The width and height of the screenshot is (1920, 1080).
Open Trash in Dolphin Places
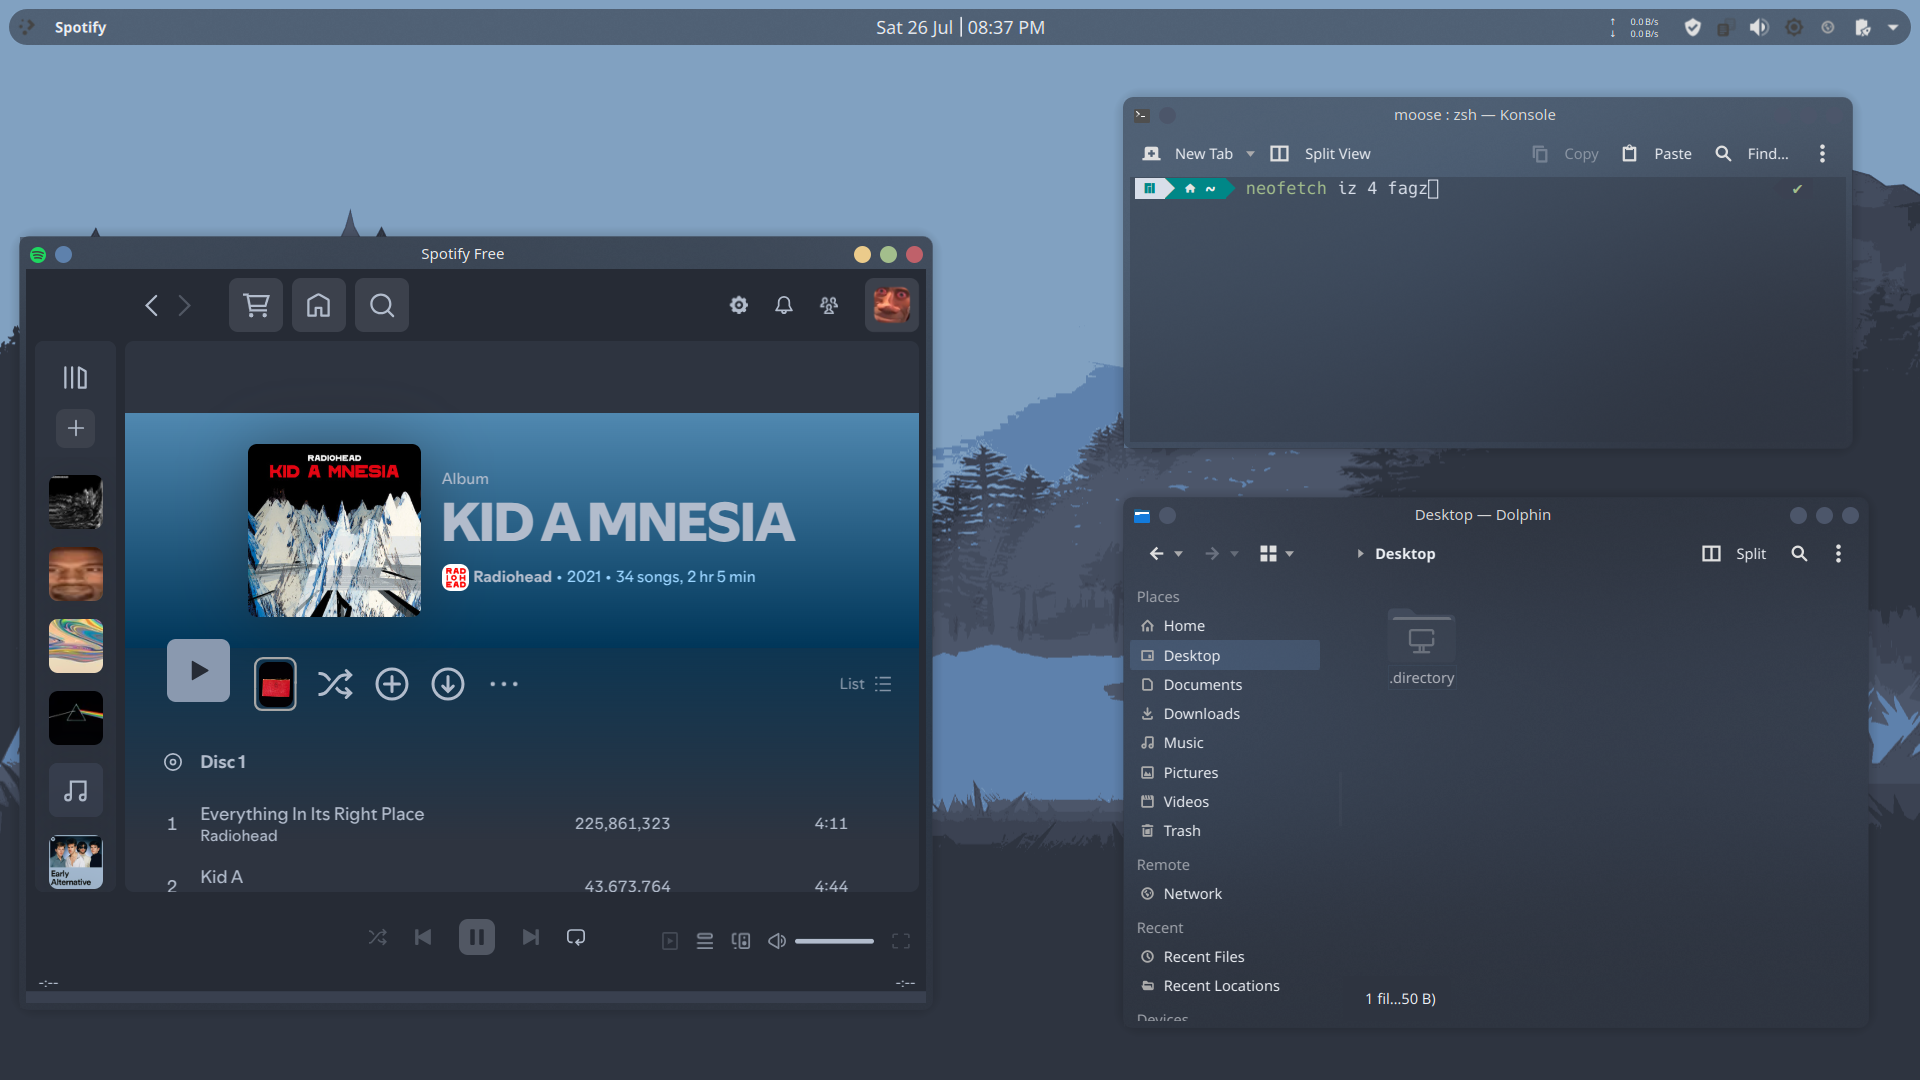[1225, 831]
